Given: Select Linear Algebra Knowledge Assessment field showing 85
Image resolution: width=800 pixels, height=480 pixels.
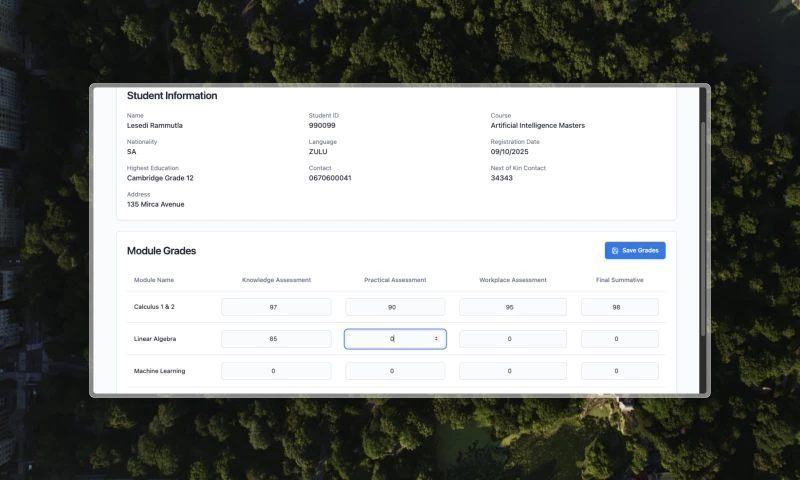Looking at the screenshot, I should point(275,339).
